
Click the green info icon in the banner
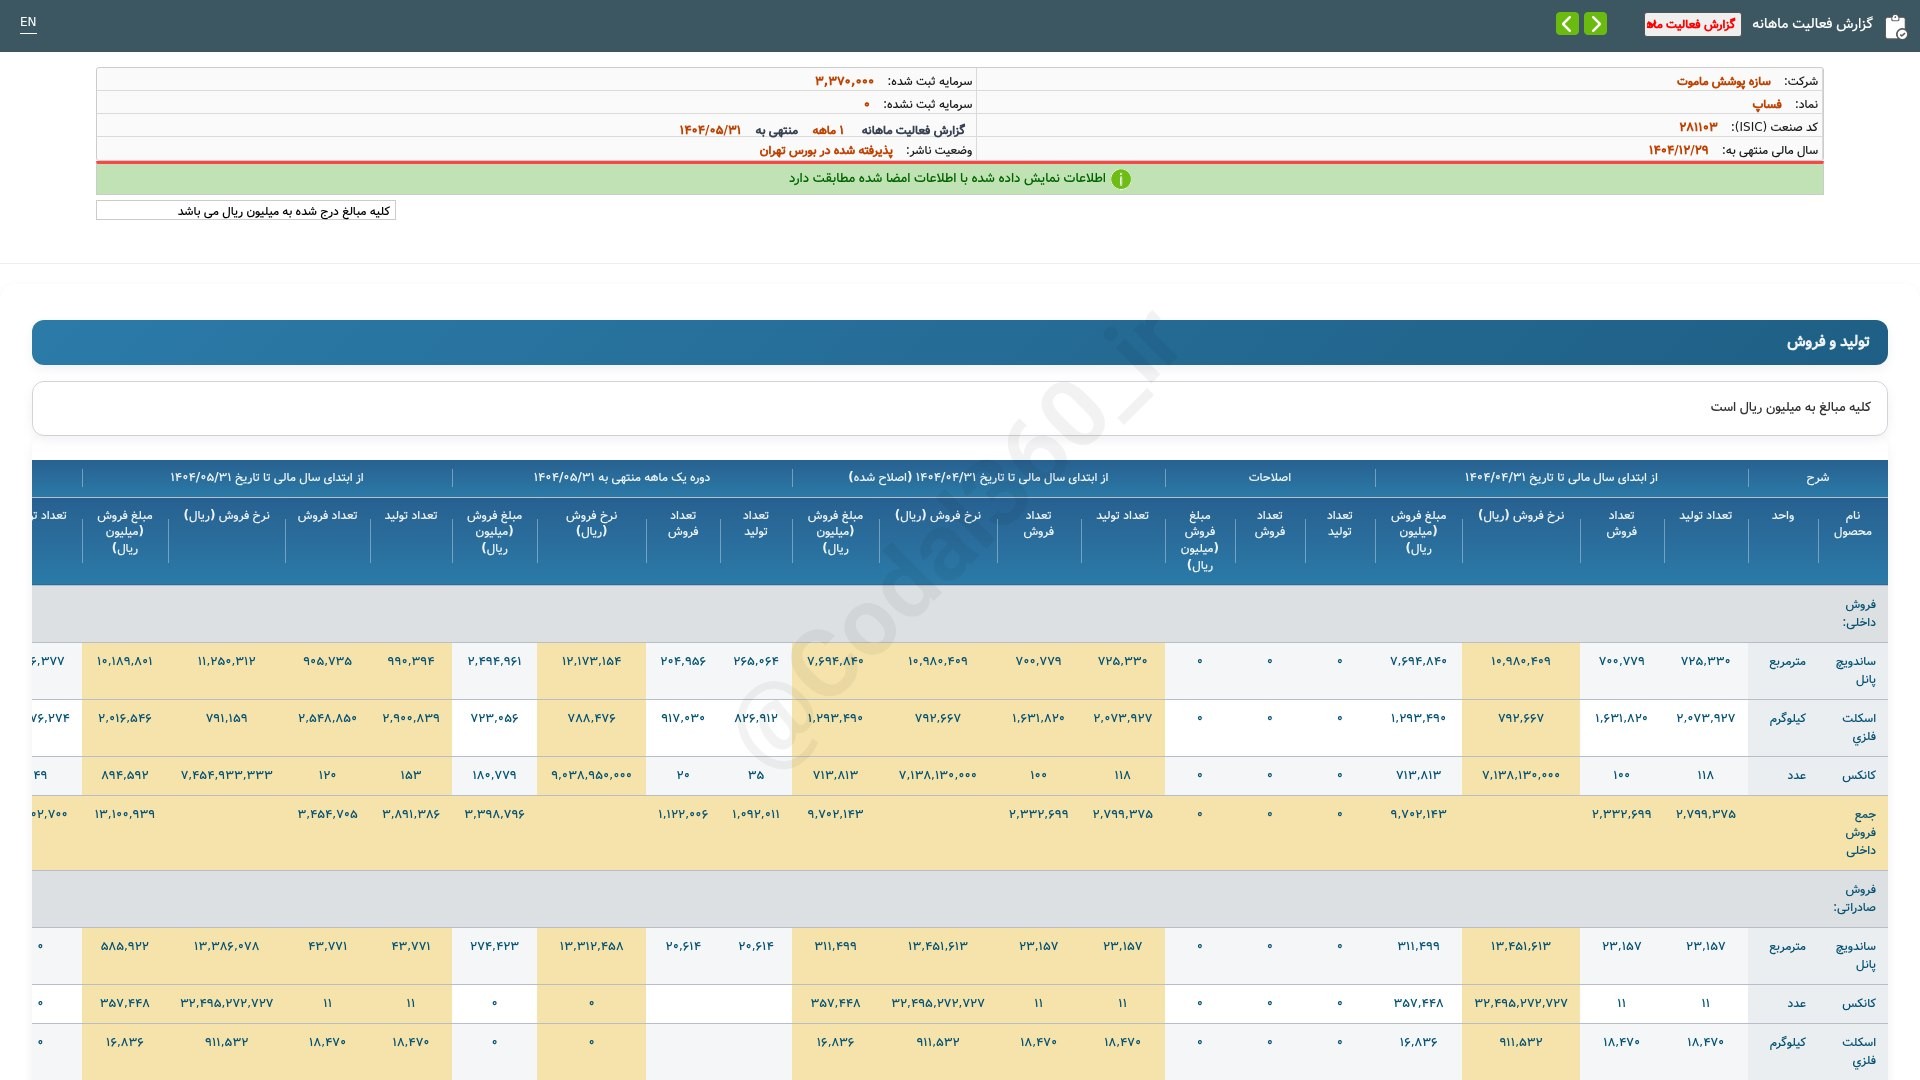pyautogui.click(x=1121, y=179)
